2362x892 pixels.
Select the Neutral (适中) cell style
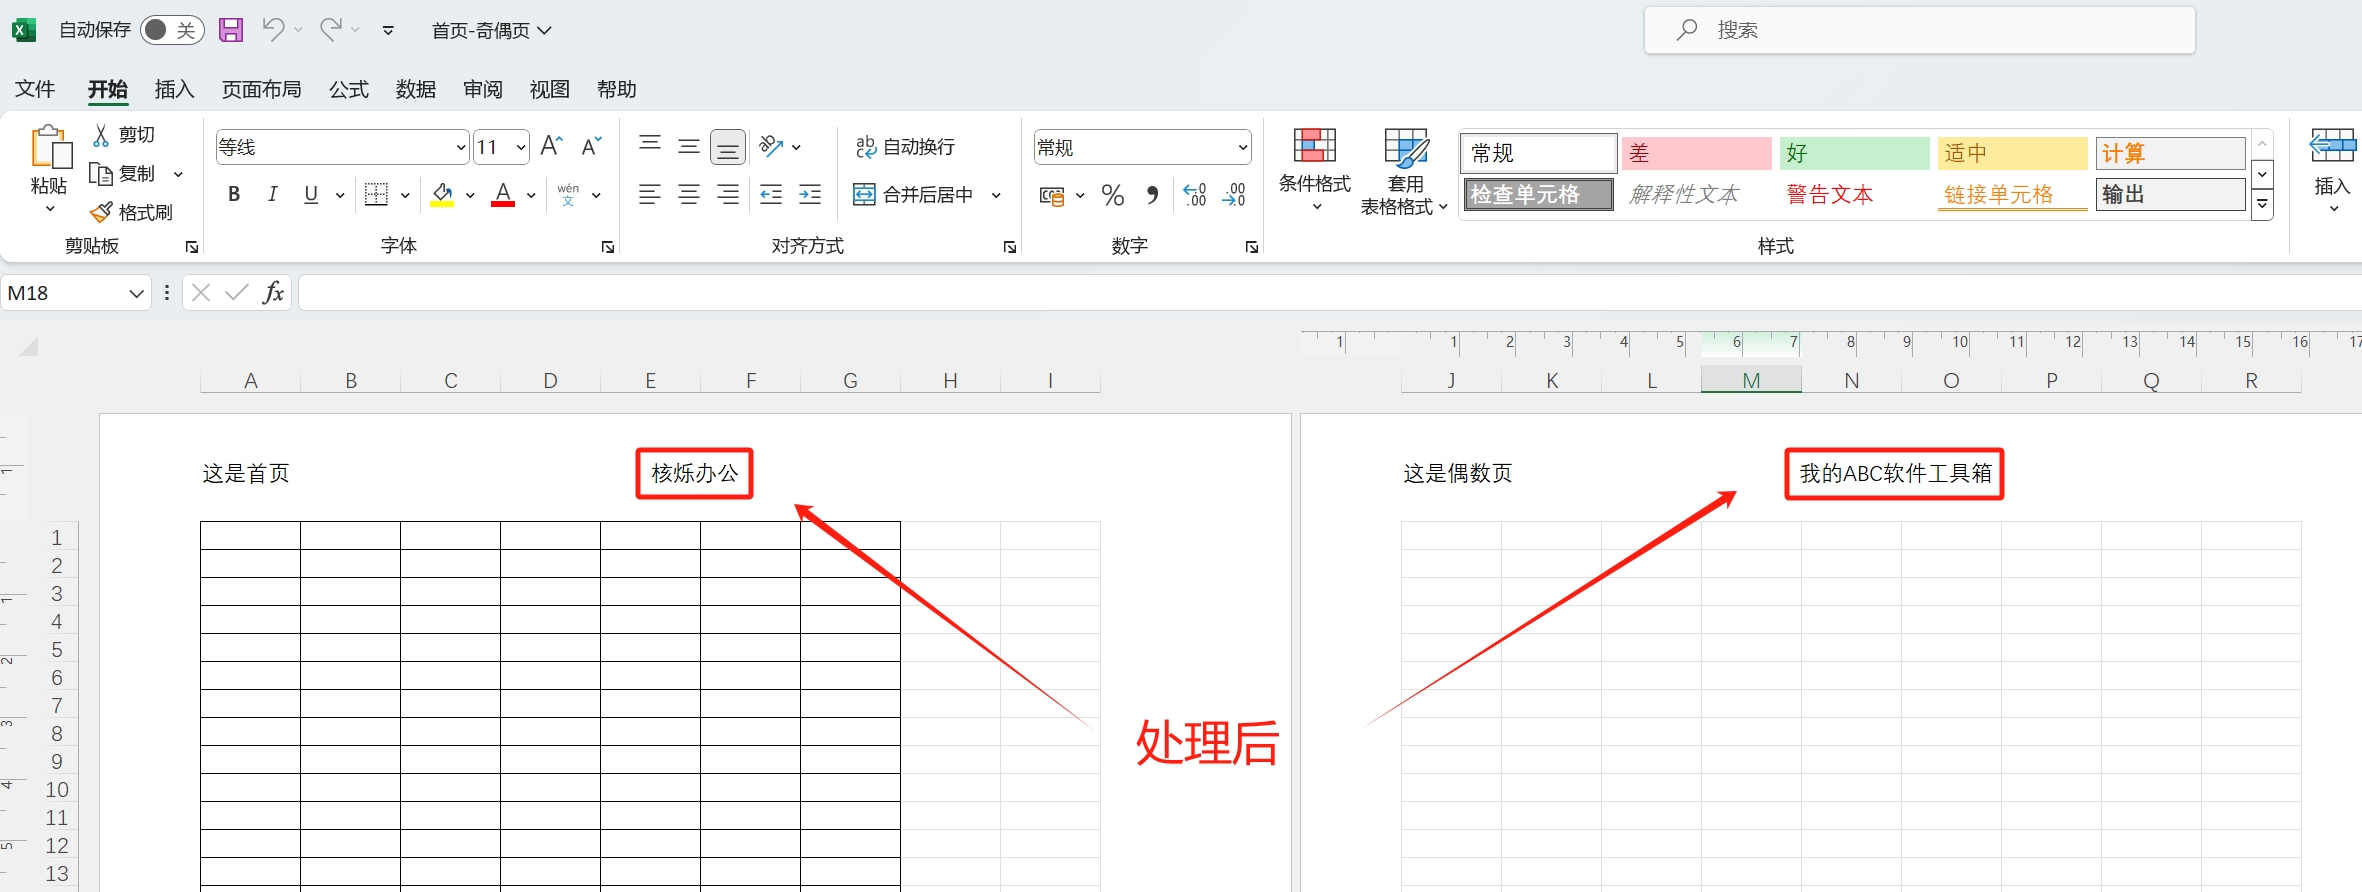[2012, 153]
